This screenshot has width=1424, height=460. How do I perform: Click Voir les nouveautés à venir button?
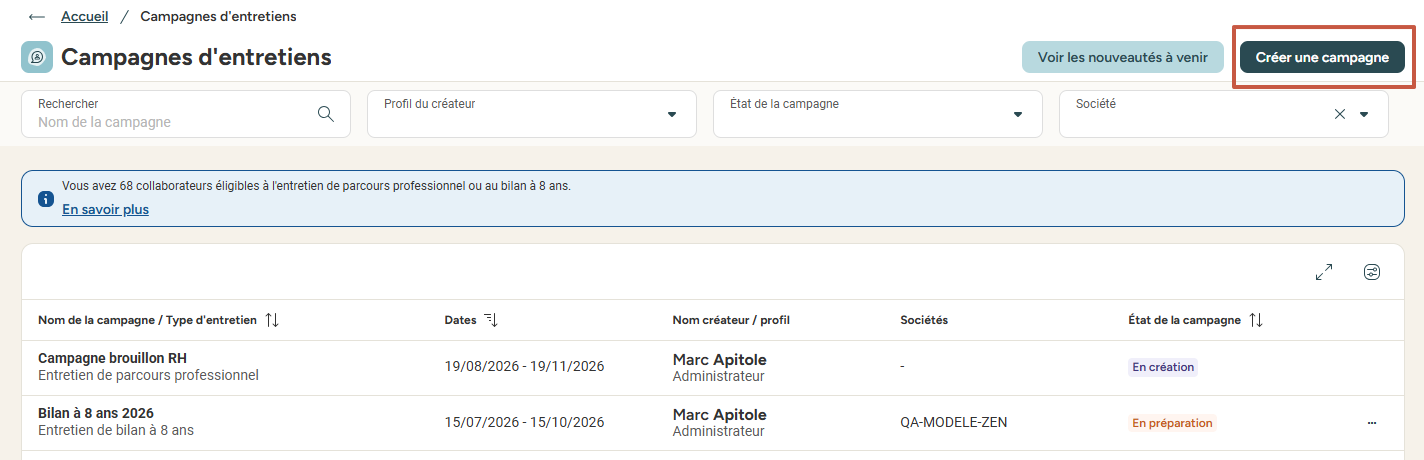[1123, 57]
